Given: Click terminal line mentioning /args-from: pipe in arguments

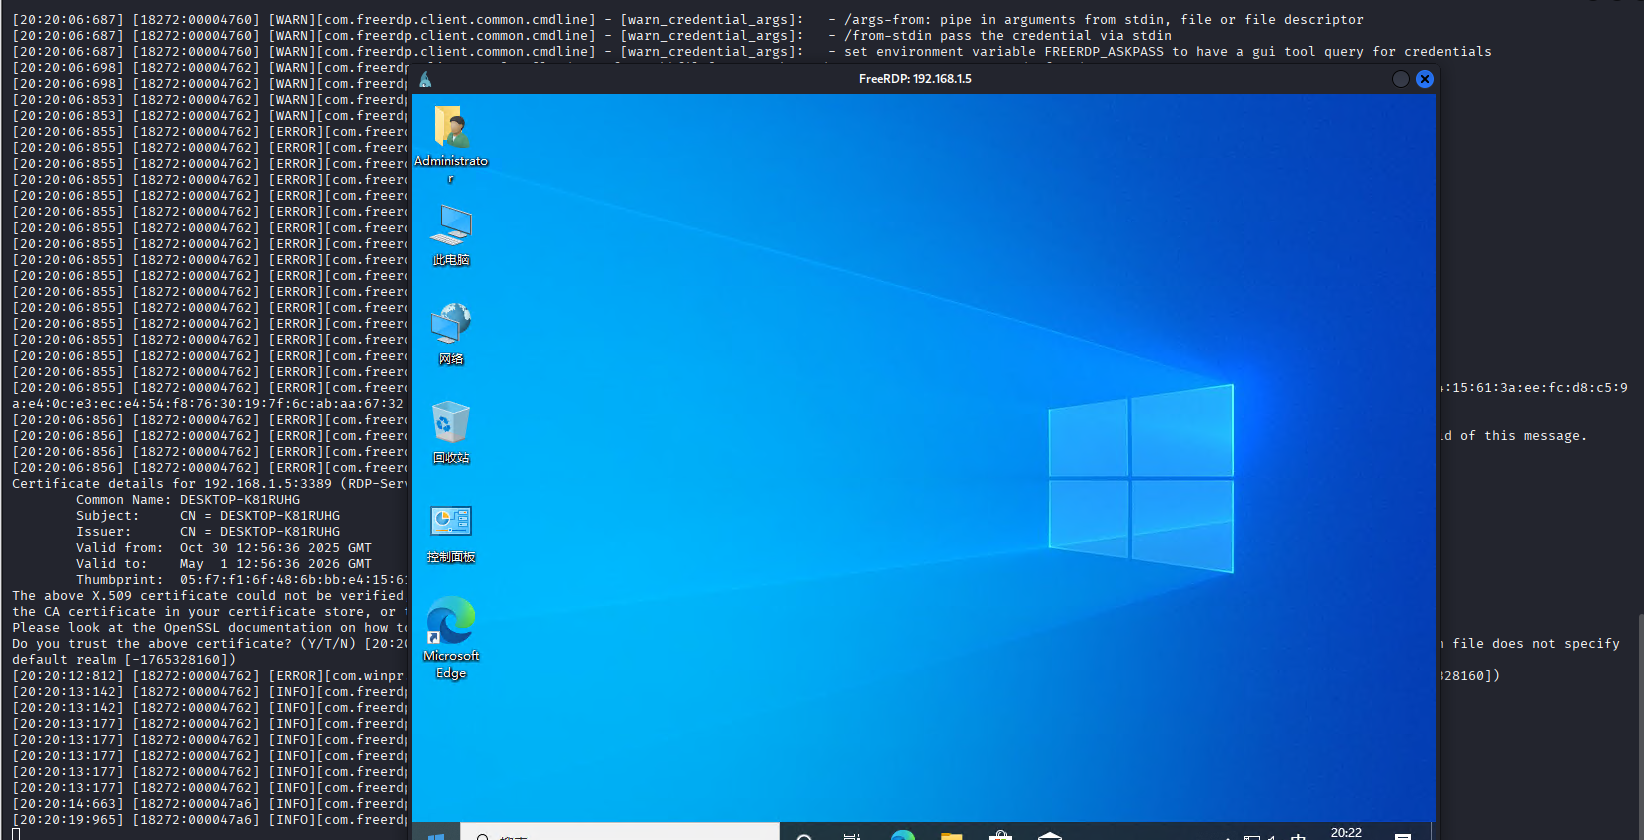Looking at the screenshot, I should pos(688,19).
